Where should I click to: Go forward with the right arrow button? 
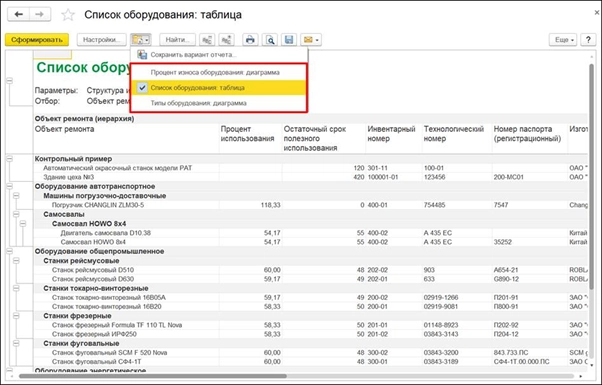(40, 15)
